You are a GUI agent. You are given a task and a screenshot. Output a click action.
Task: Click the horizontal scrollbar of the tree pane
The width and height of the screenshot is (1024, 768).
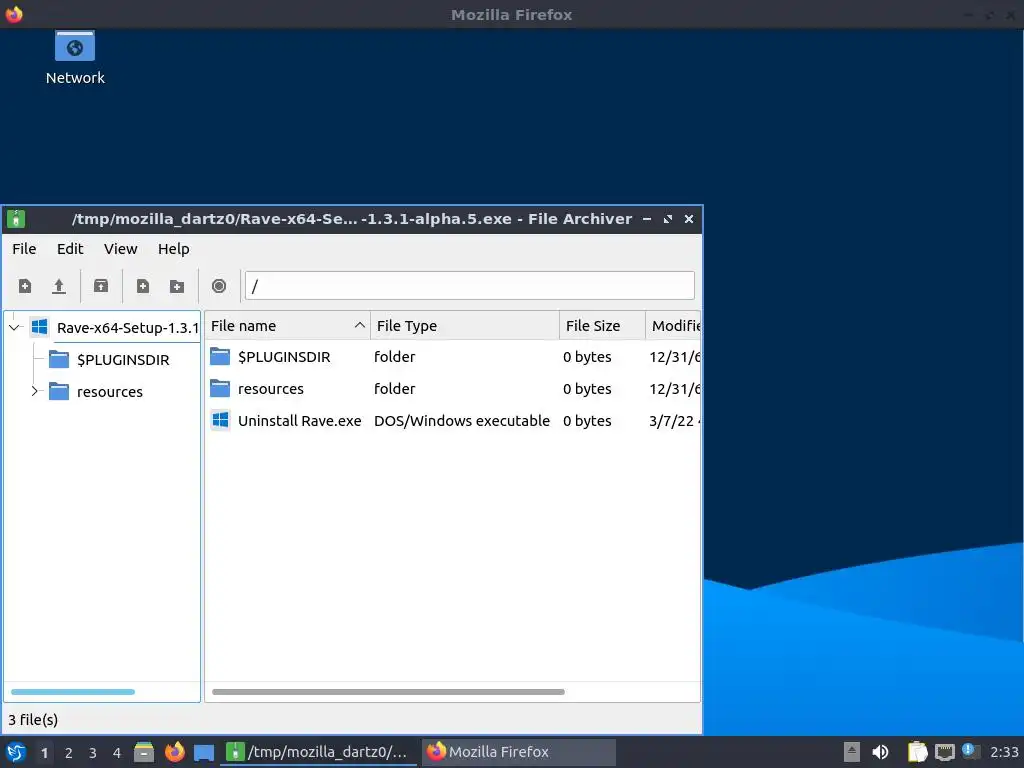click(73, 692)
